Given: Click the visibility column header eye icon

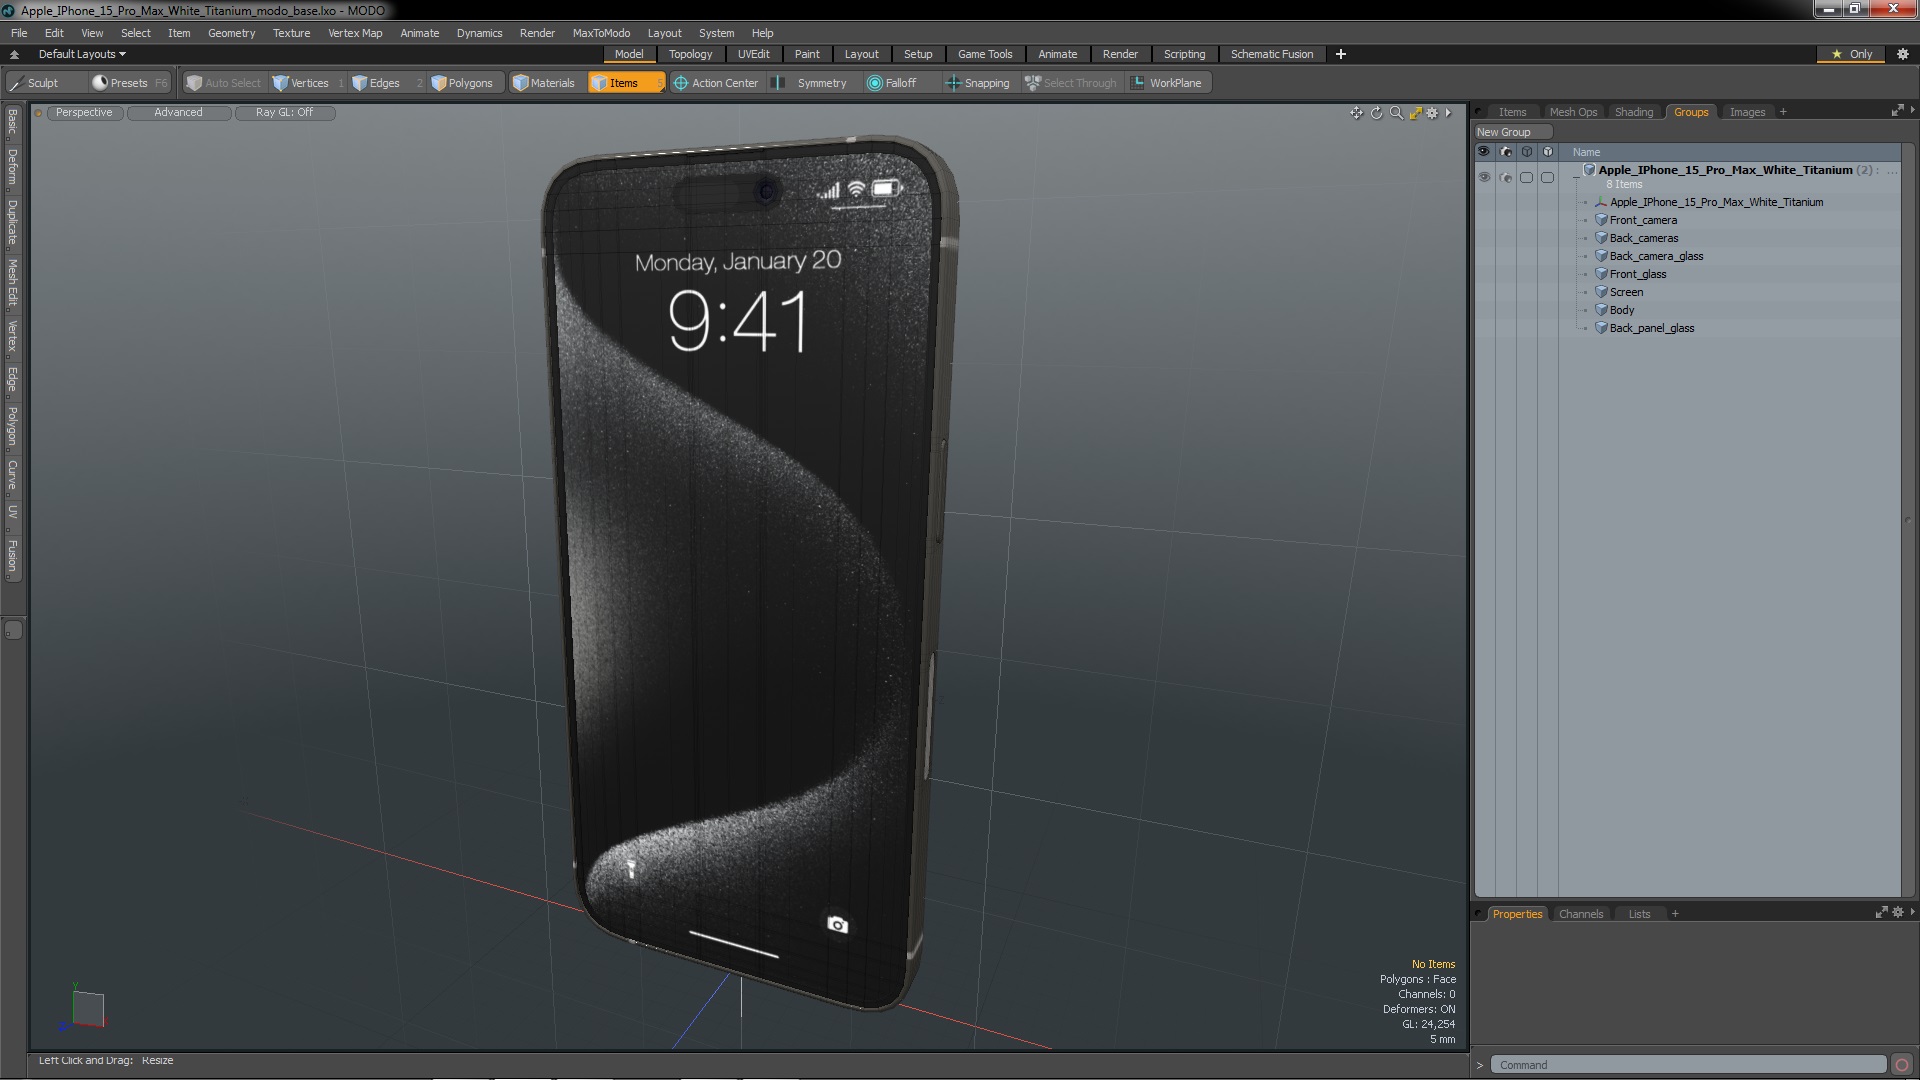Looking at the screenshot, I should tap(1484, 152).
